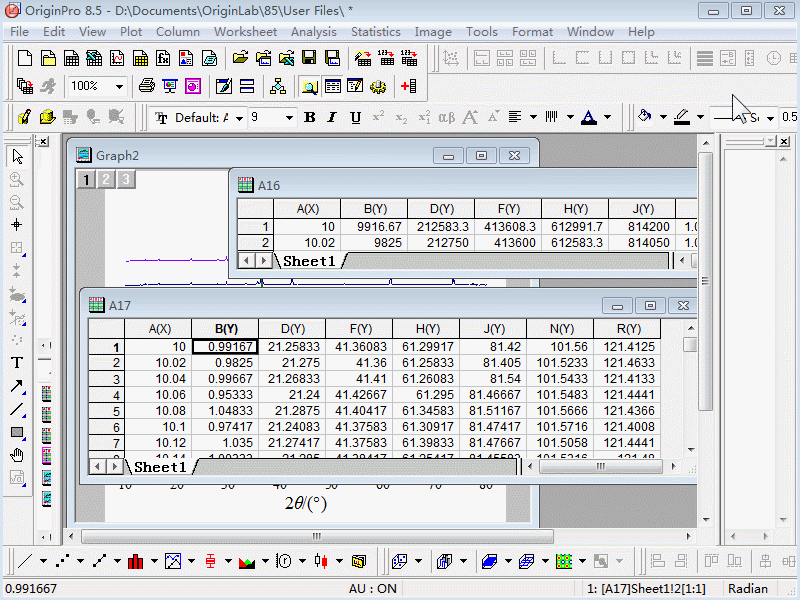Open the zoom level 100% dropdown
Viewport: 800px width, 600px height.
point(119,87)
